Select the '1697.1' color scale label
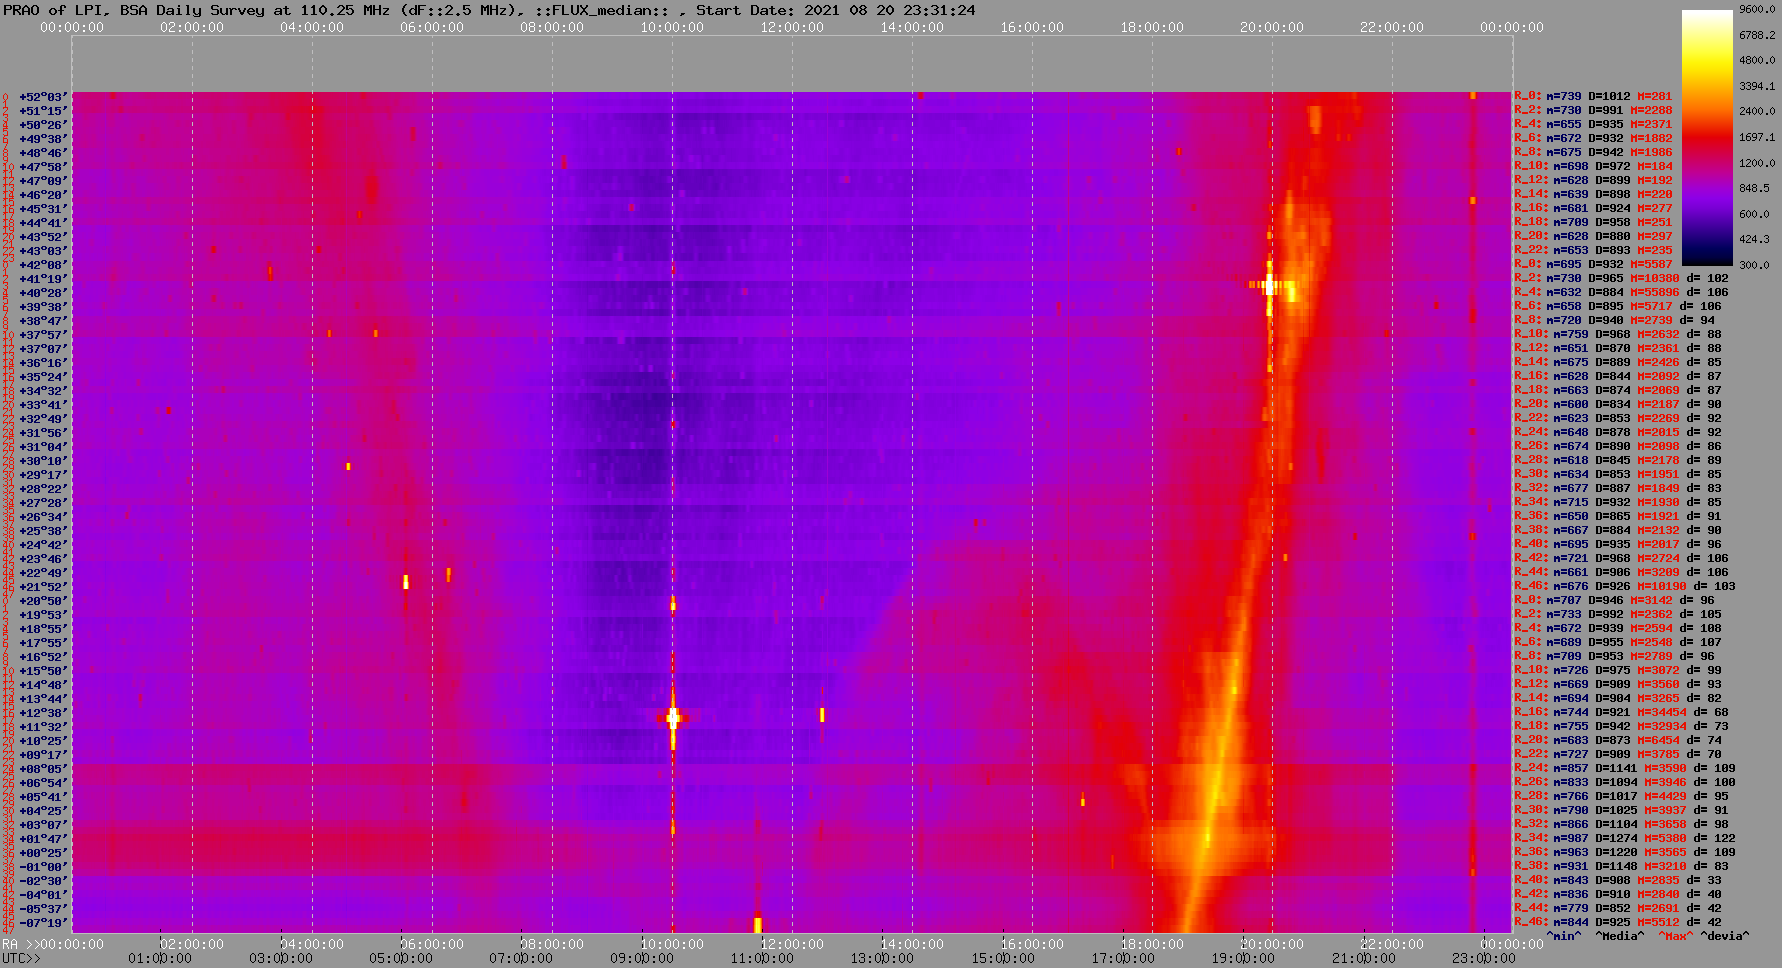Screen dimensions: 1782x968 click(1757, 137)
